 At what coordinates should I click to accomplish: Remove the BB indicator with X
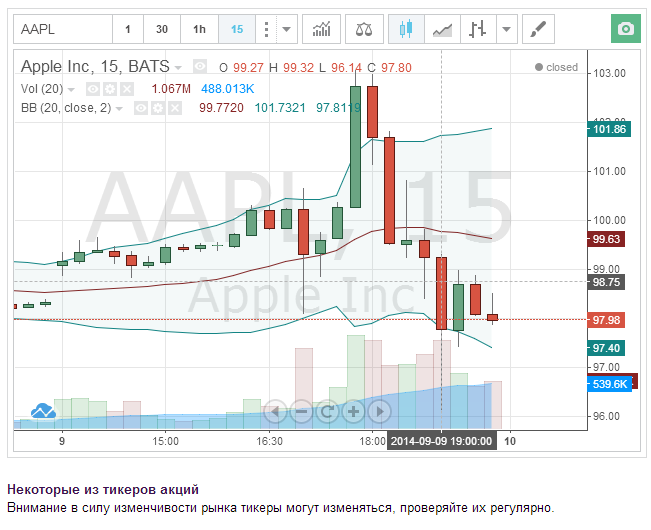175,108
